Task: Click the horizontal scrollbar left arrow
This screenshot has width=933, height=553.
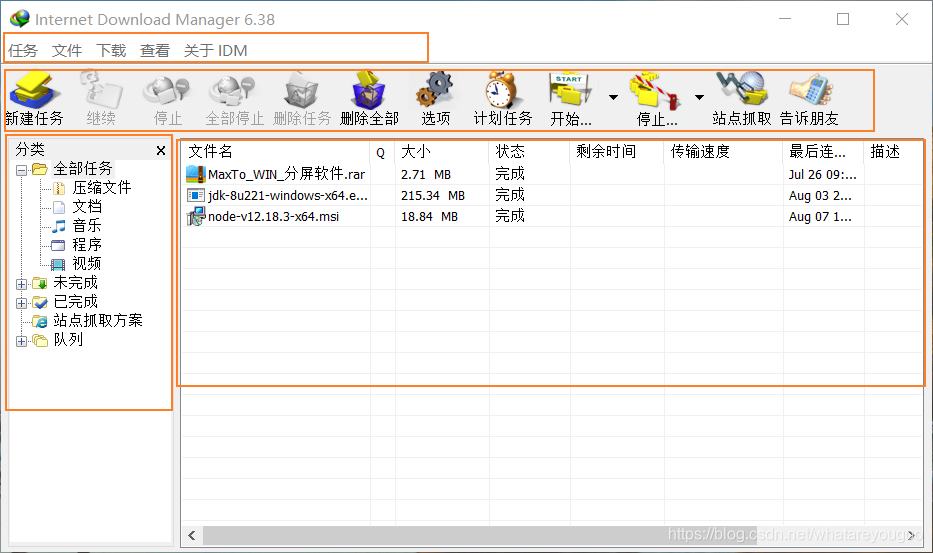Action: (x=192, y=535)
